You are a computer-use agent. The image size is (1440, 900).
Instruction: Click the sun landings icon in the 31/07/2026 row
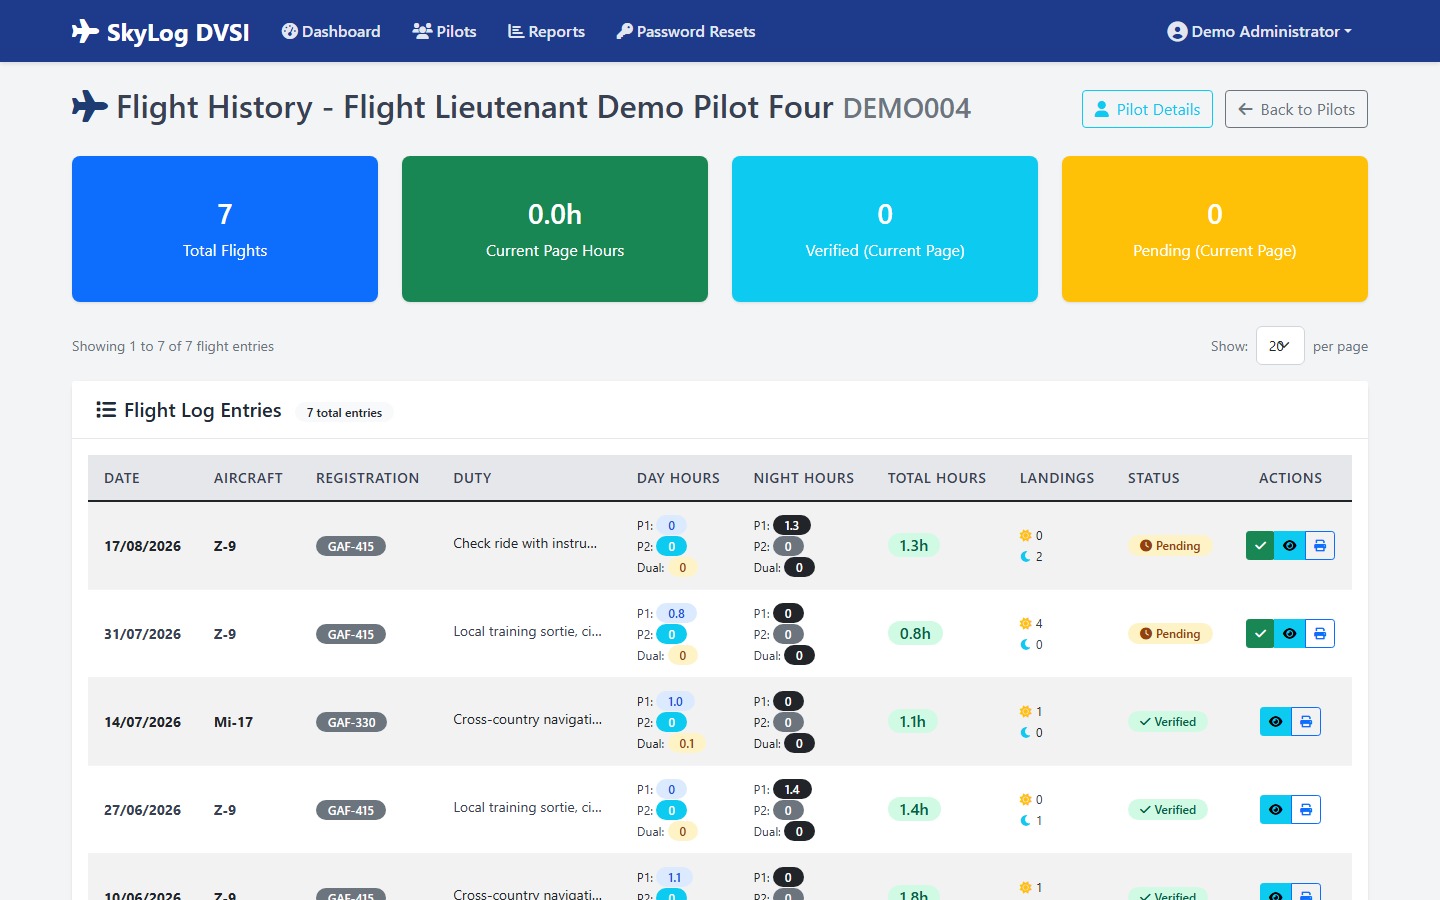[x=1025, y=623]
